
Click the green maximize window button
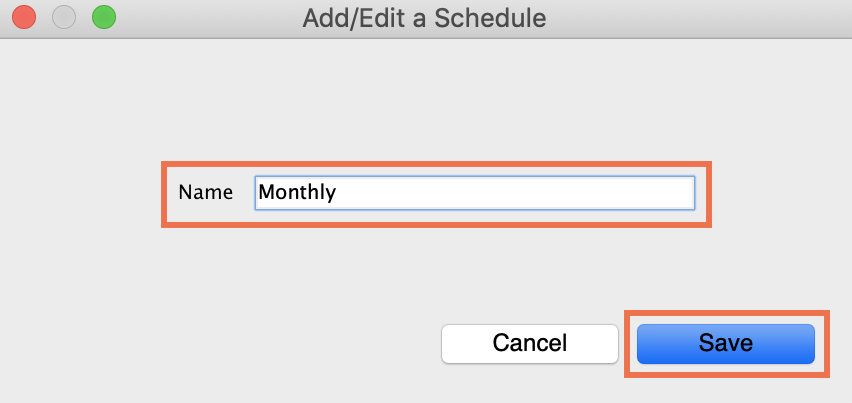[103, 17]
